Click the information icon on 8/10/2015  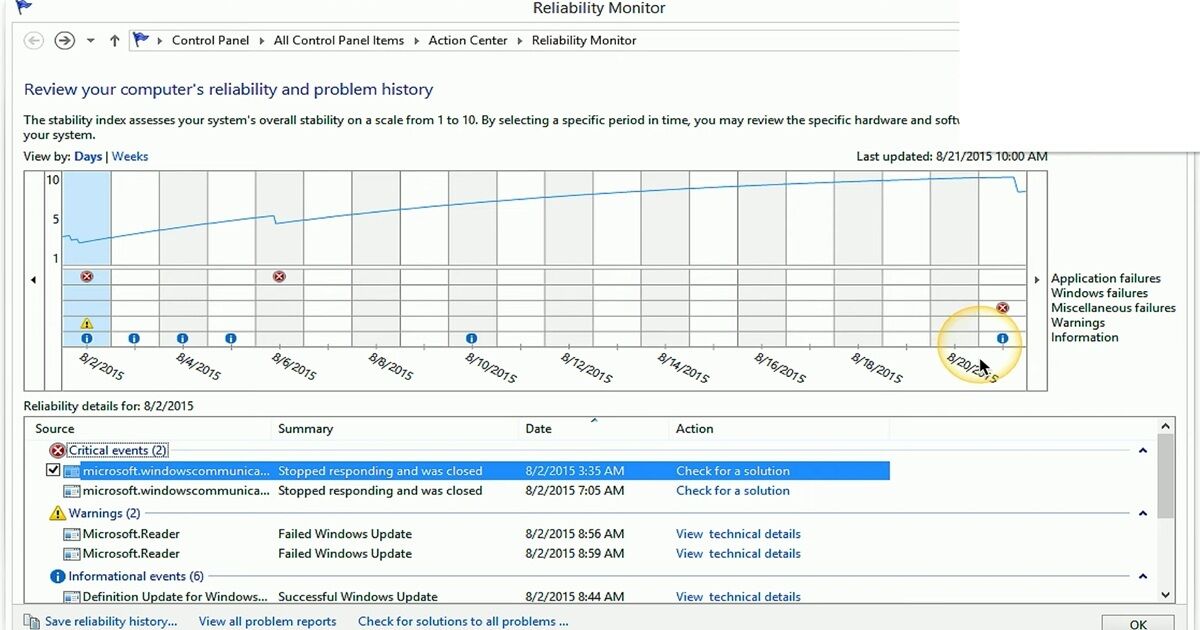(471, 339)
